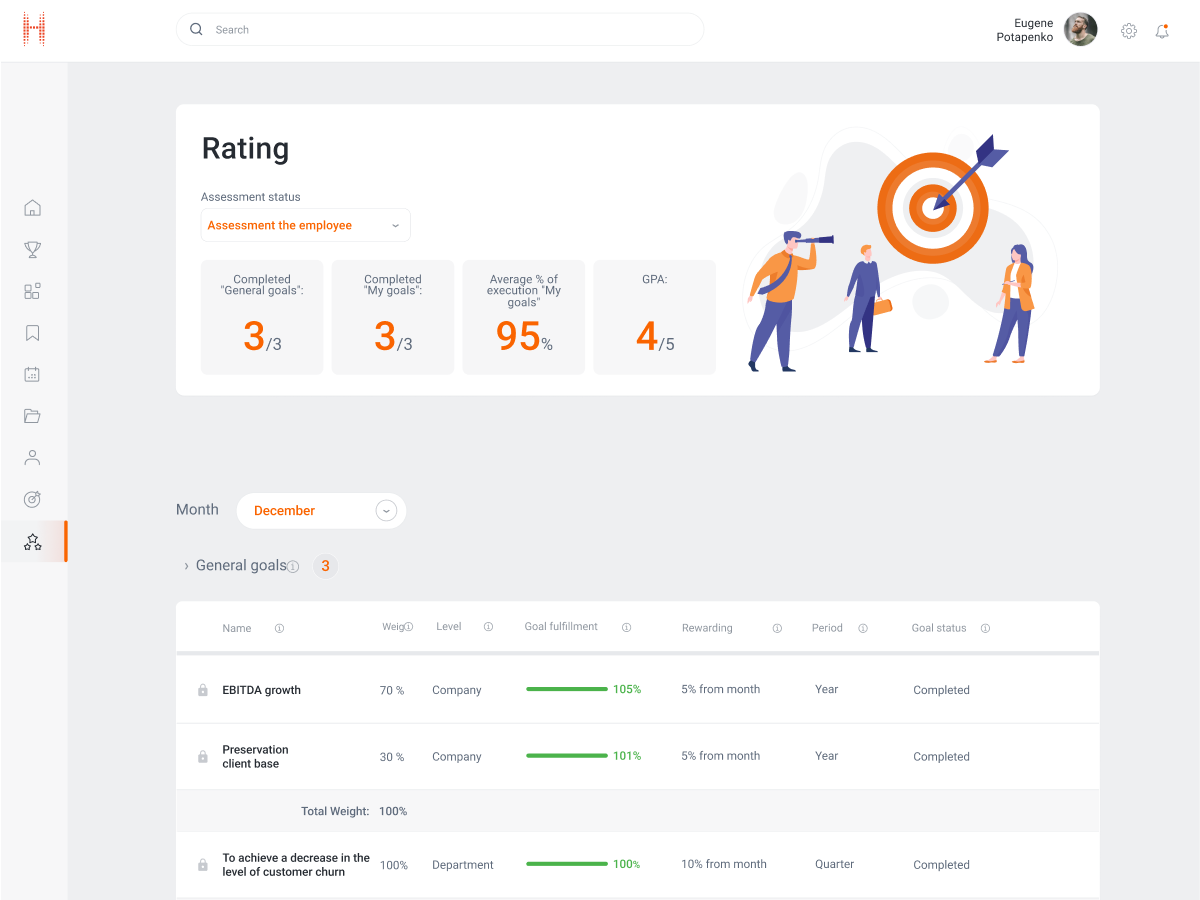Click the bookmark icon in sidebar

[x=32, y=333]
